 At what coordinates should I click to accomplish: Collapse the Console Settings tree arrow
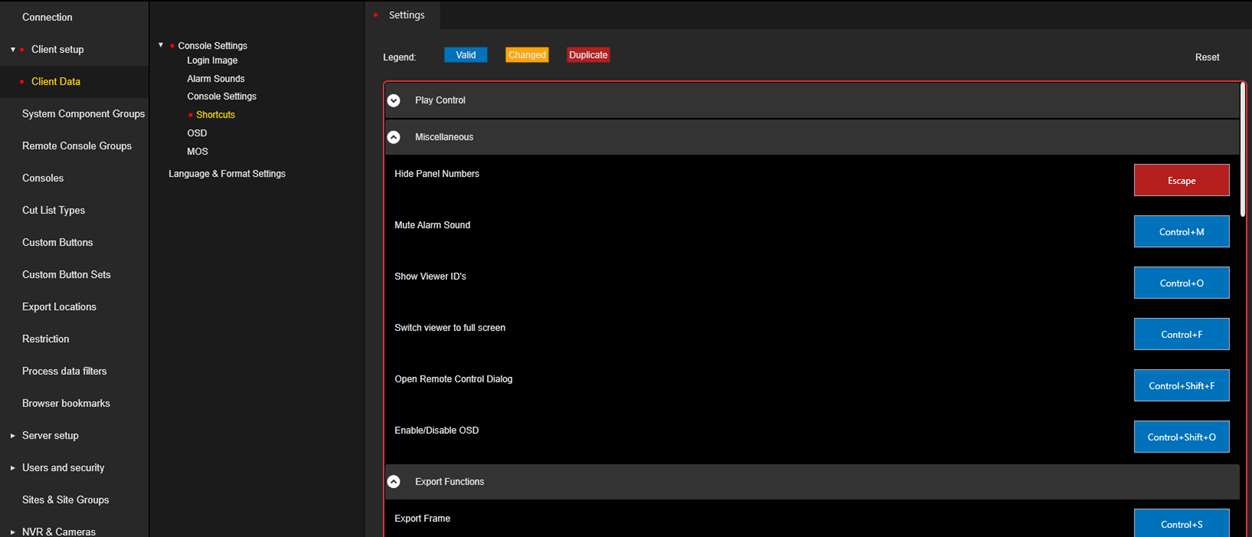[161, 45]
